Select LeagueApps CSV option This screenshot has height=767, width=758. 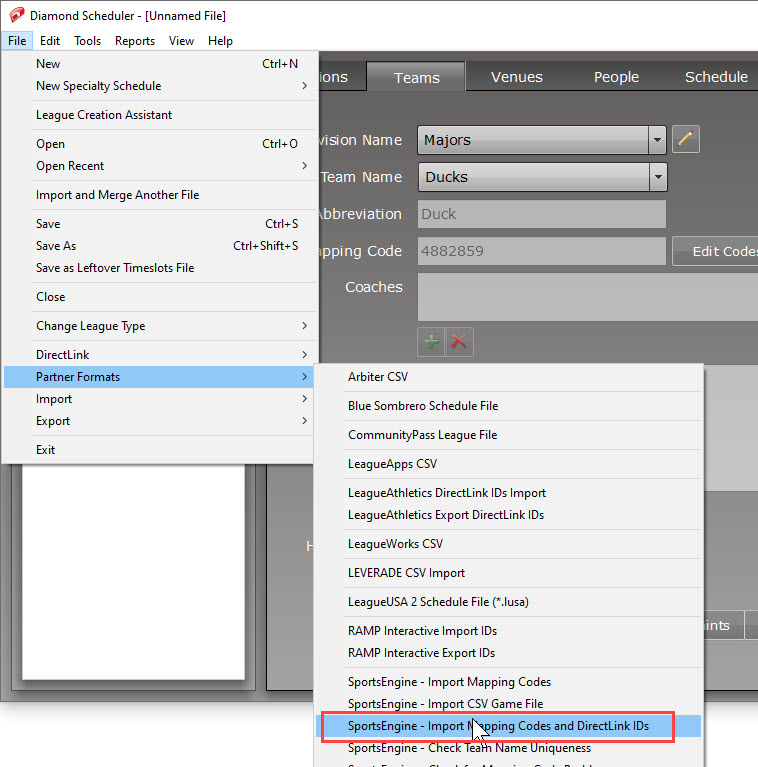tap(509, 464)
